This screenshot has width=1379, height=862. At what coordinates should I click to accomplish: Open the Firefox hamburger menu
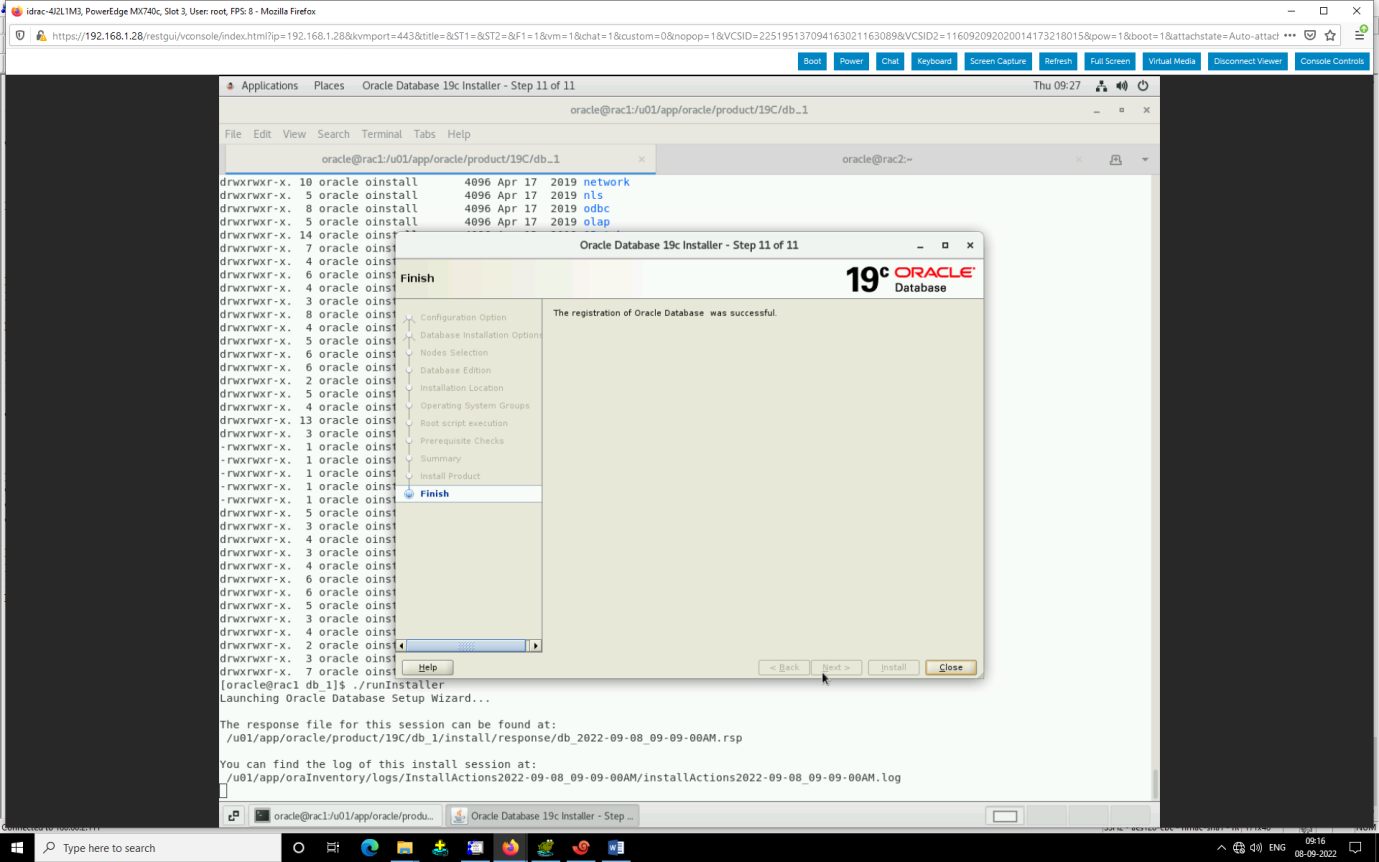pos(1360,35)
